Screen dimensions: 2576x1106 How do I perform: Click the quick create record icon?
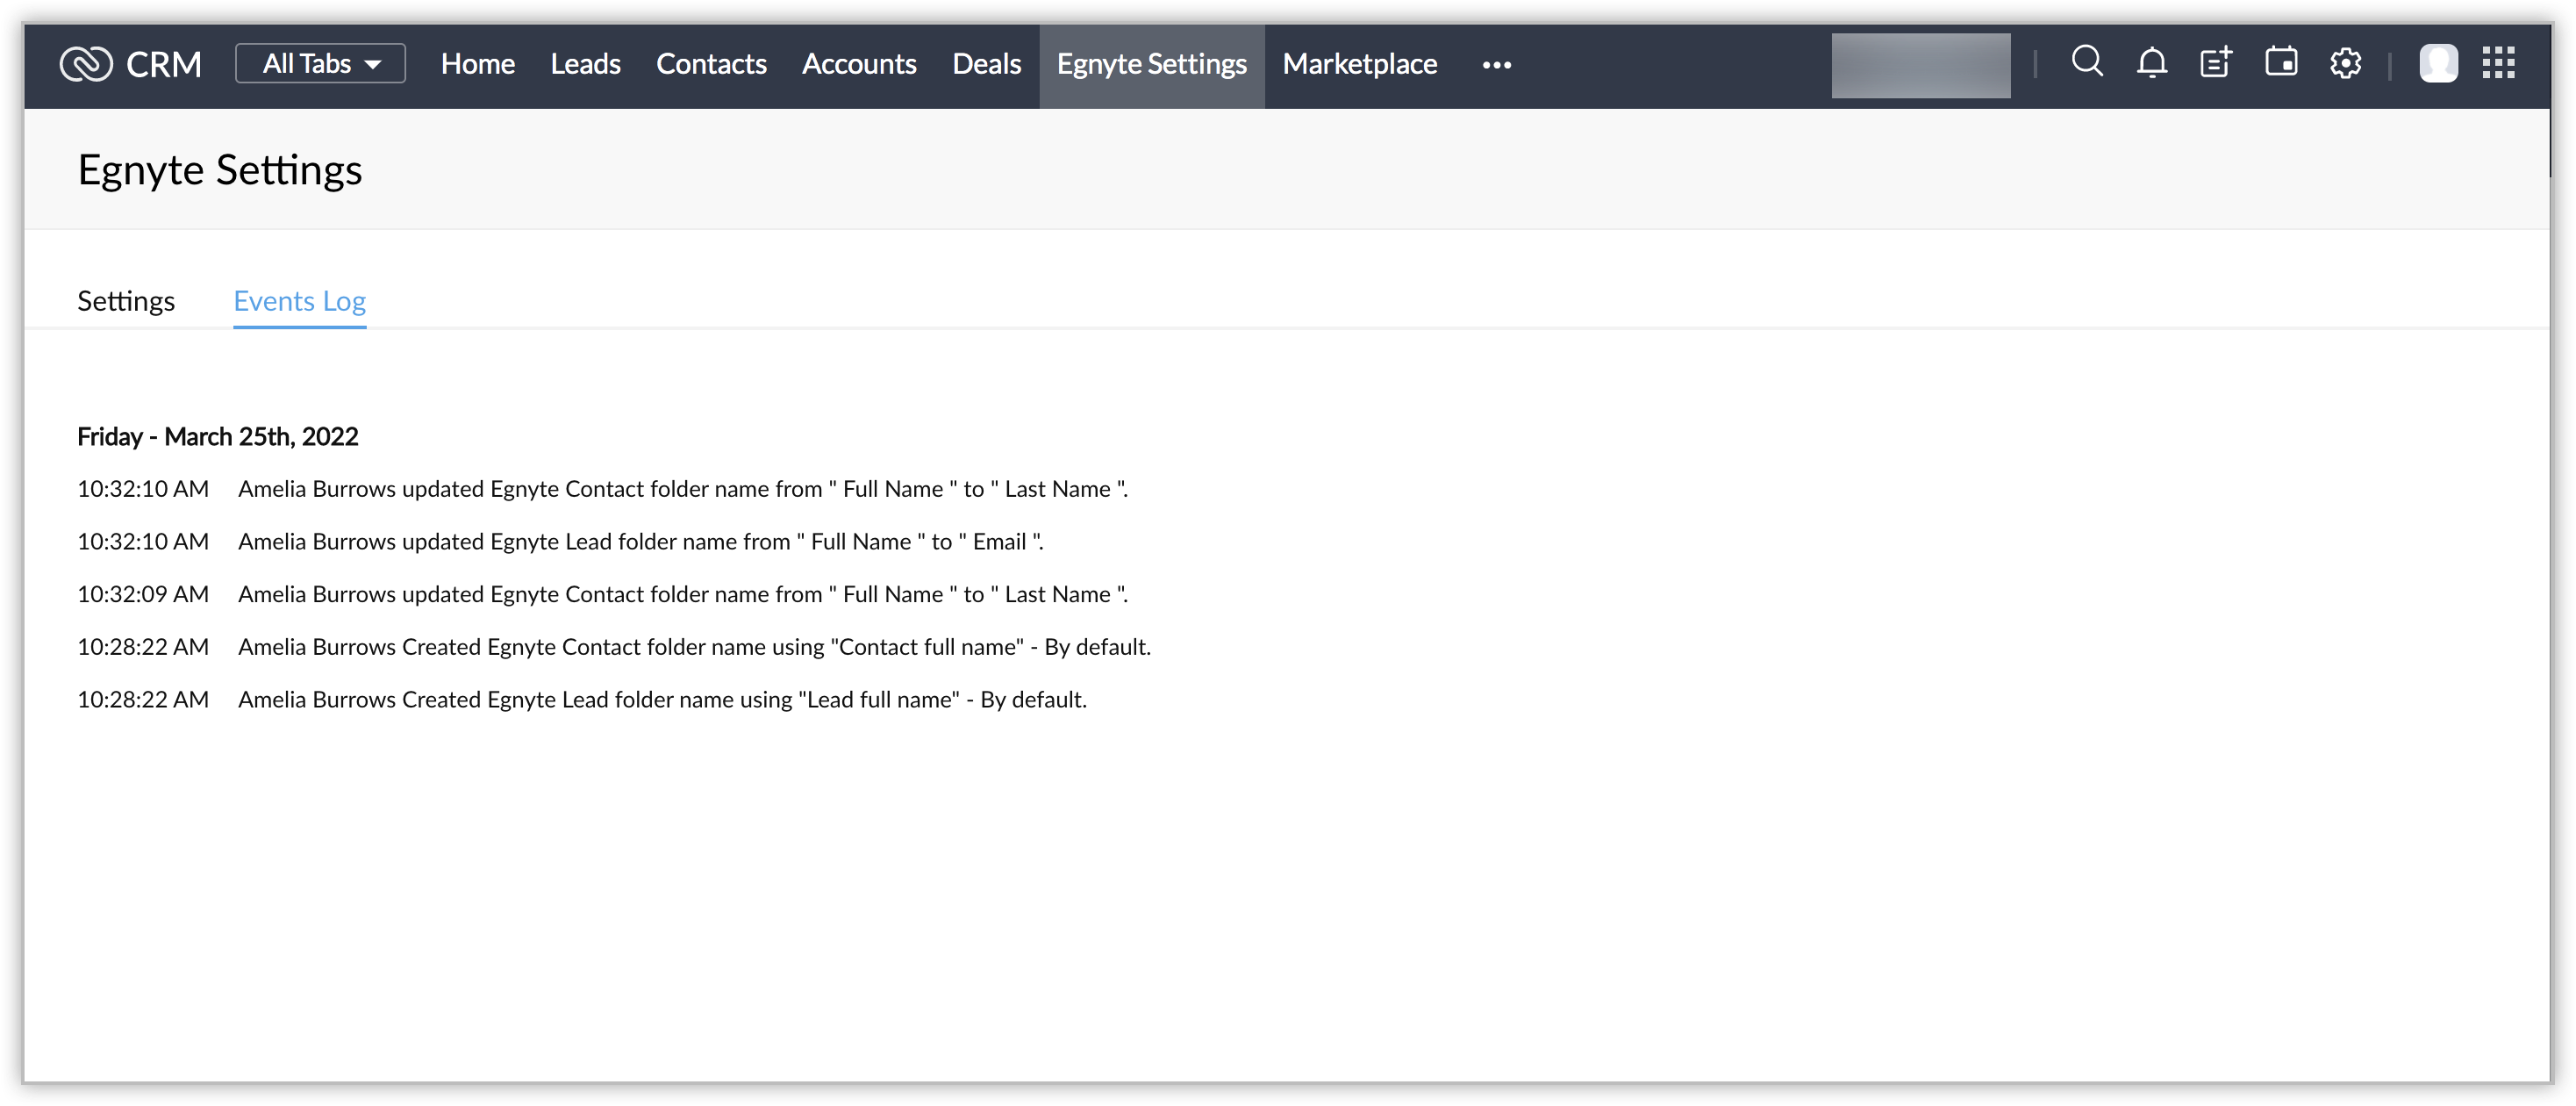2216,63
